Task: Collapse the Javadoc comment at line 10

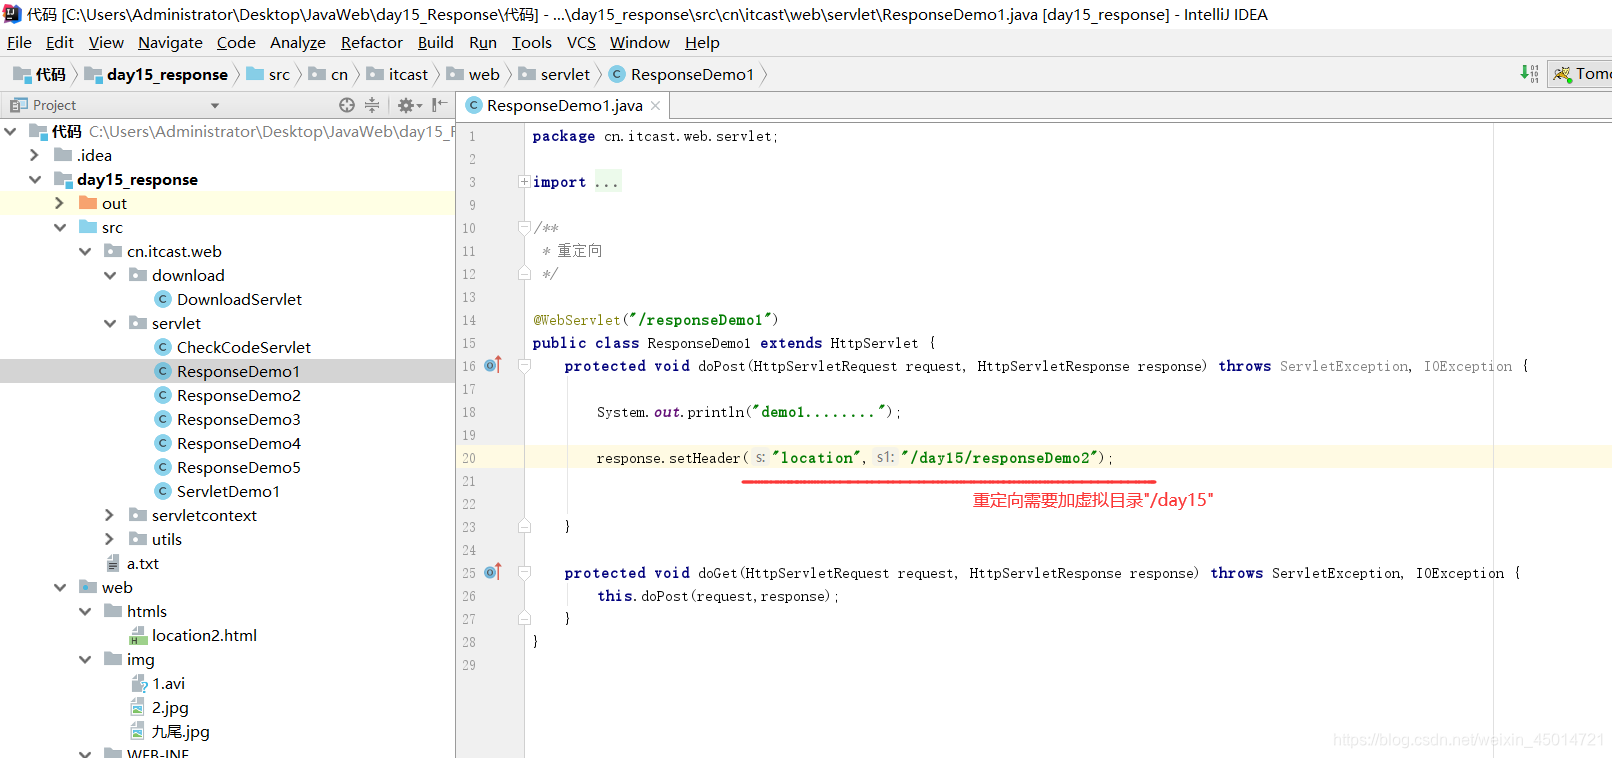Action: pyautogui.click(x=524, y=228)
